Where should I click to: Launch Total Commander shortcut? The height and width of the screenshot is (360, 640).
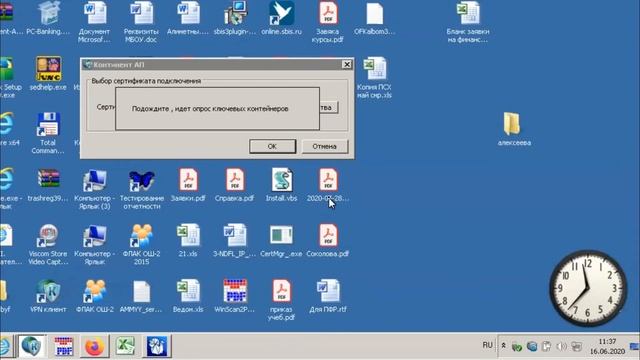click(48, 133)
